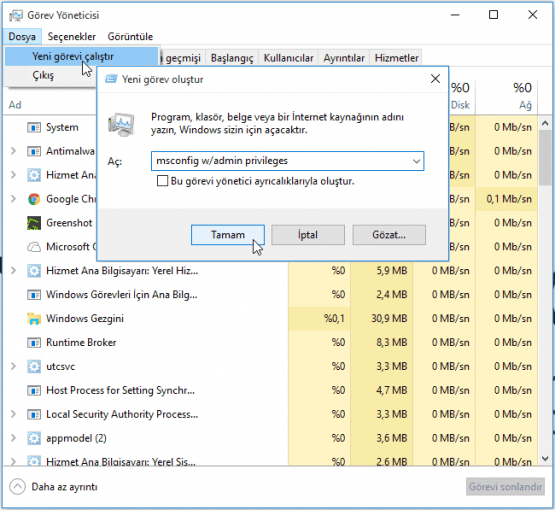Image resolution: width=555 pixels, height=510 pixels.
Task: Click the appmodel (2) gear icon
Action: point(34,439)
